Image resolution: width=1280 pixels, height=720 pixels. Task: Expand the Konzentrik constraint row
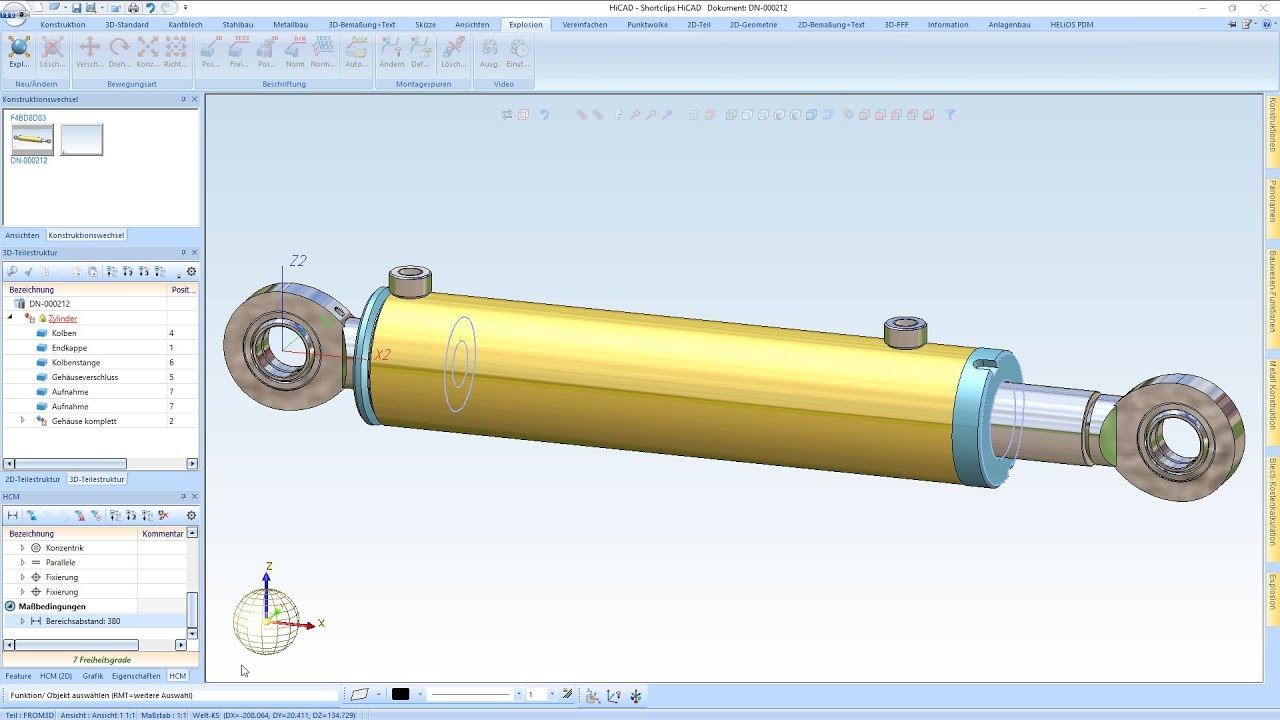click(23, 548)
